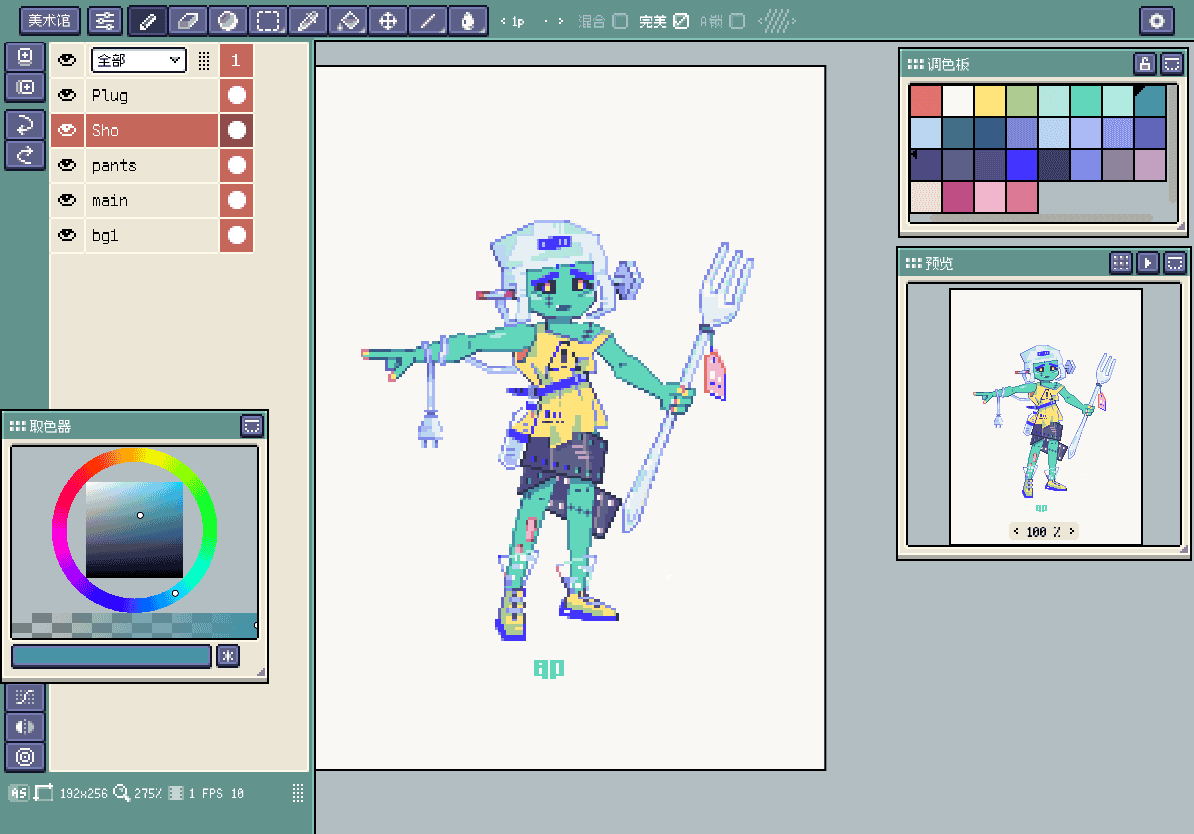
Task: Hide the pants layer using its eye icon
Action: coord(66,165)
